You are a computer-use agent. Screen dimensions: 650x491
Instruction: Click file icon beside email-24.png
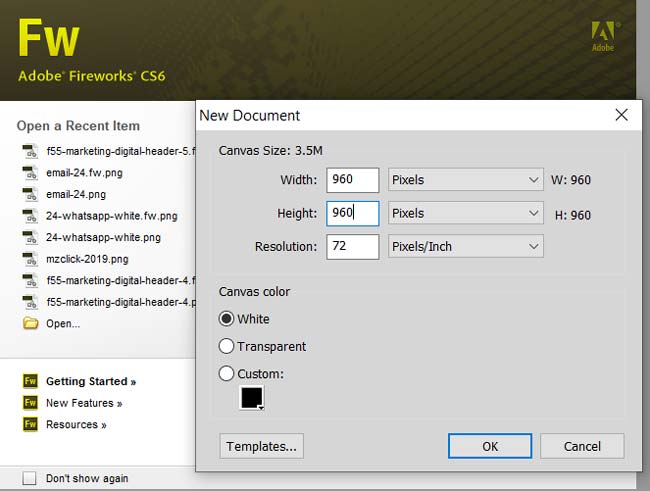[30, 194]
